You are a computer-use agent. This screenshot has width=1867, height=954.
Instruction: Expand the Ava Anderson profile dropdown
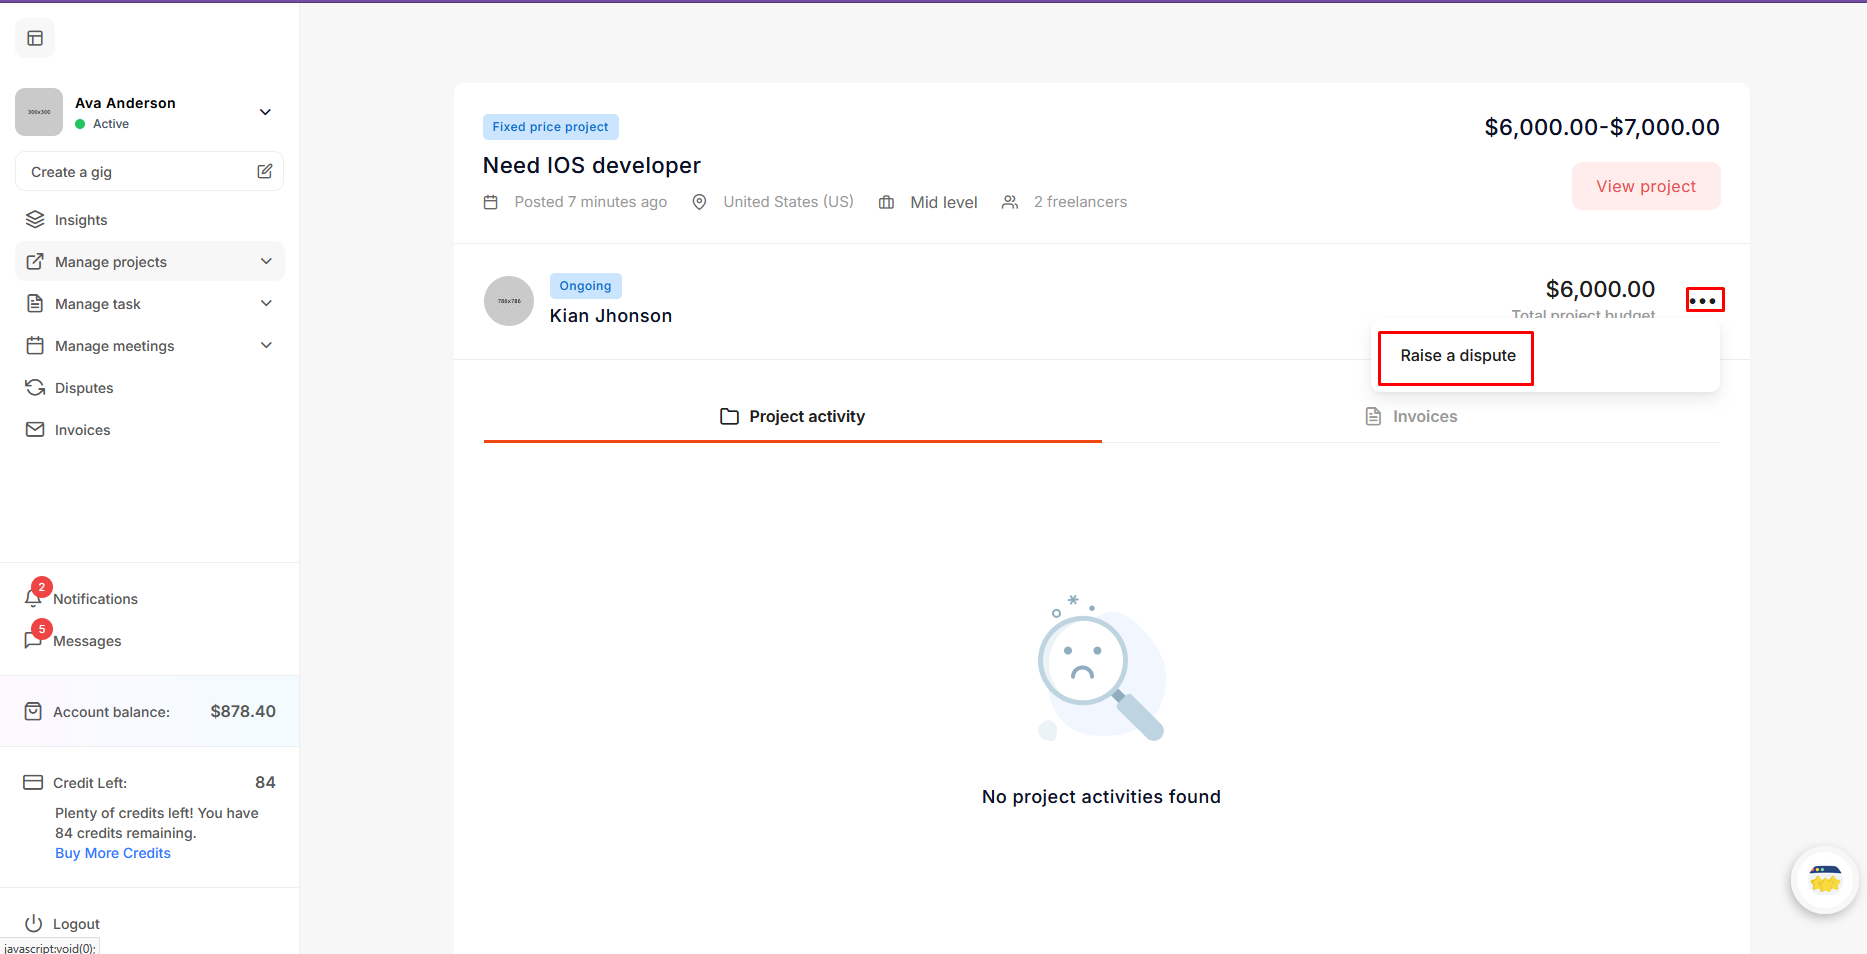coord(265,112)
